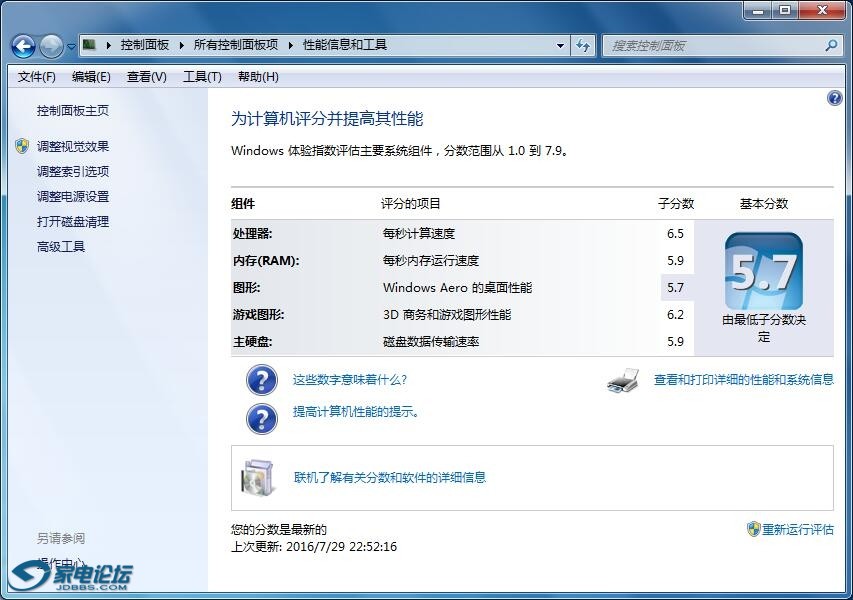
Task: Click the refresh button beside address bar
Action: tap(583, 46)
